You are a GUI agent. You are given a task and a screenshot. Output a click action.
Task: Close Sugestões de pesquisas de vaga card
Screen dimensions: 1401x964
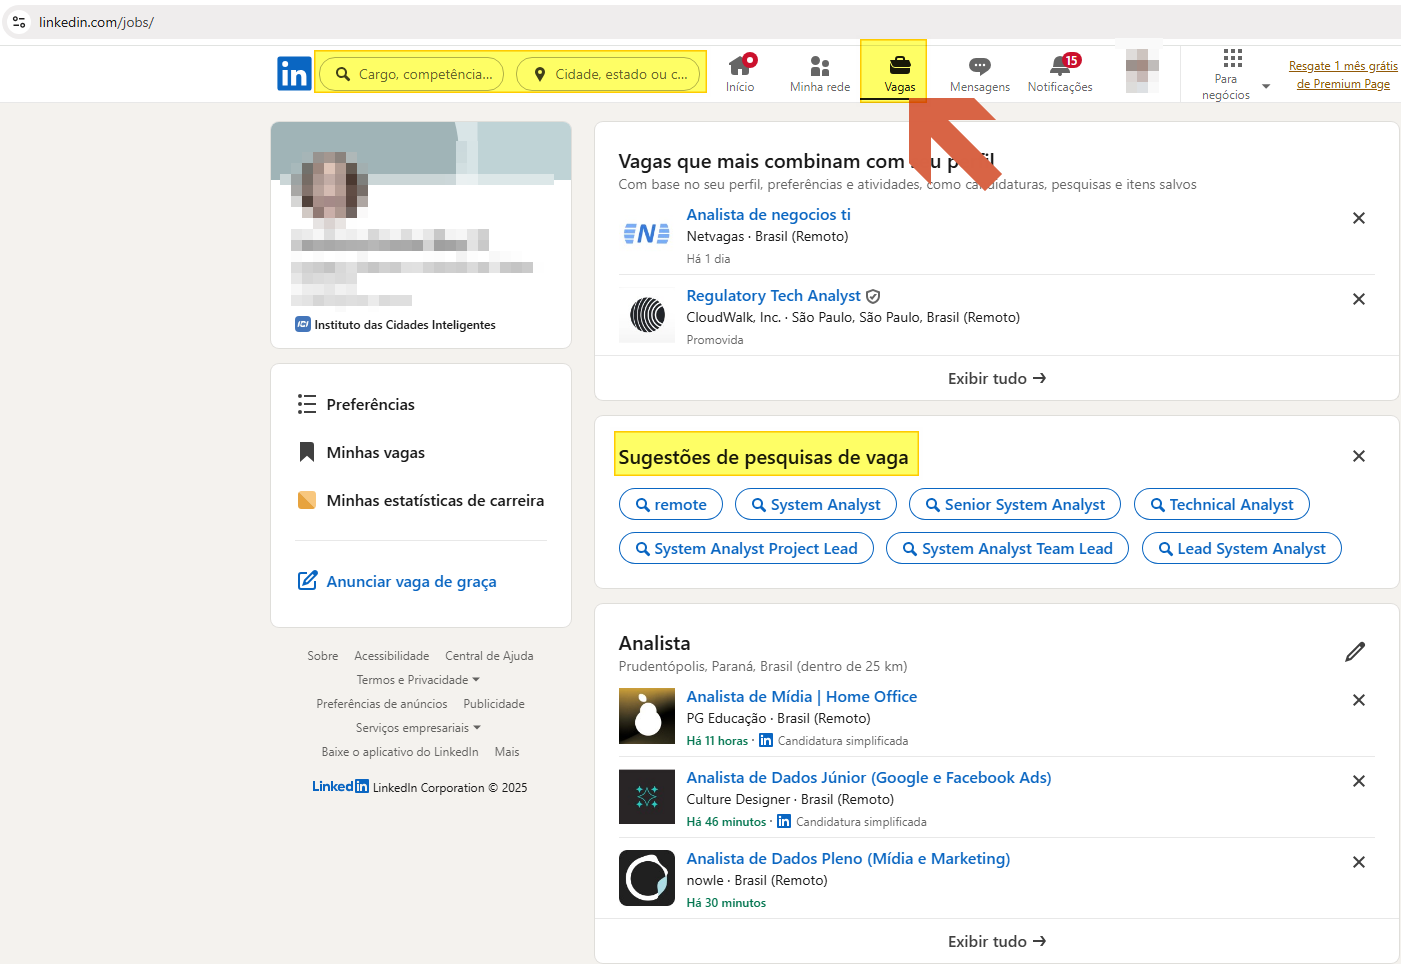1359,456
